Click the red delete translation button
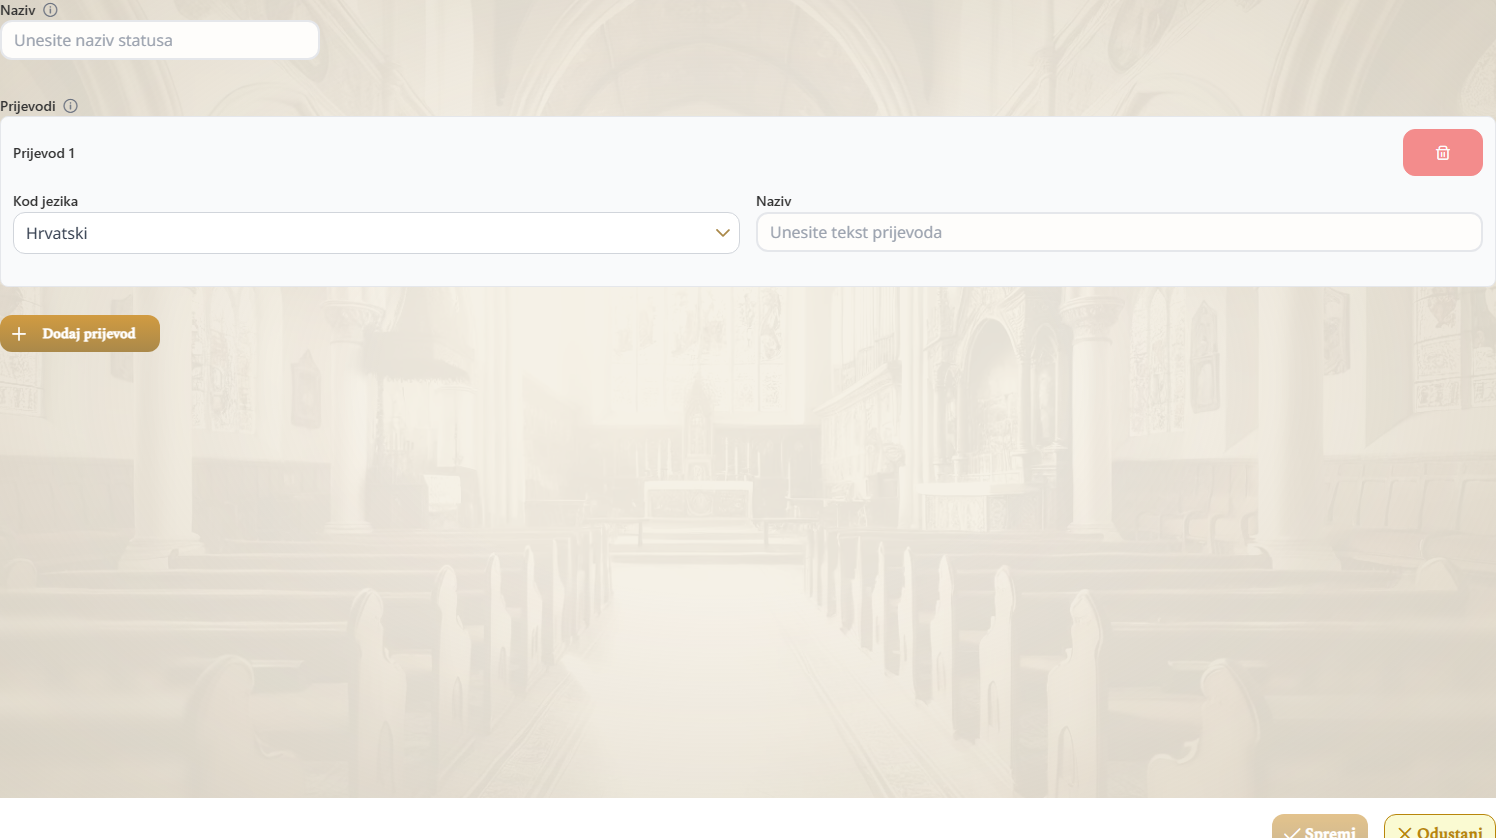 1442,153
